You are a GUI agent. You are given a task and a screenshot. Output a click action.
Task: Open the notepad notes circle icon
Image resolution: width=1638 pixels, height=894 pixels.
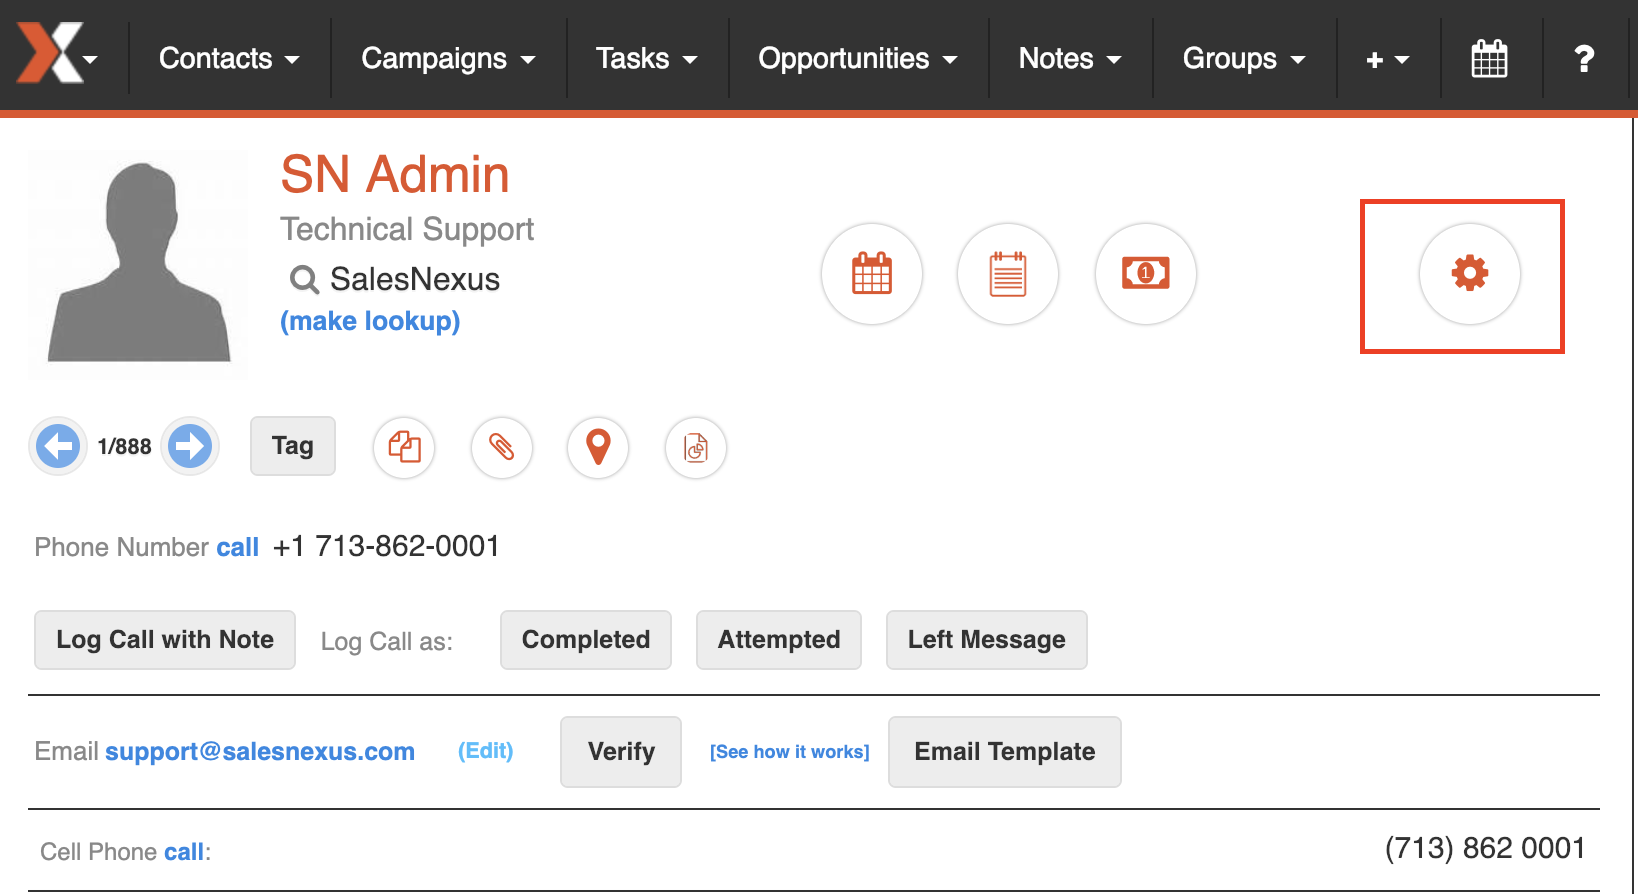pos(1008,273)
